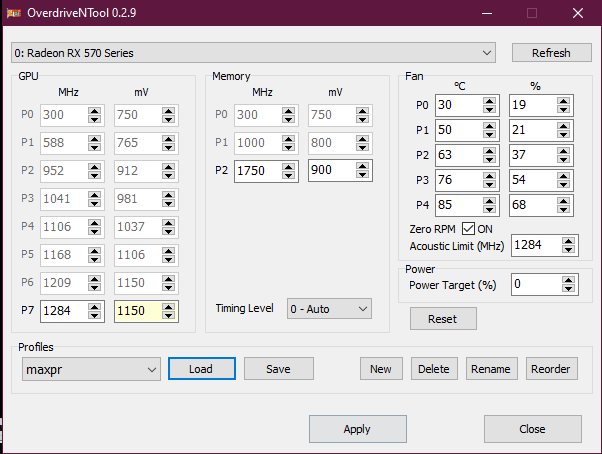
Task: Open the GPU selection dropdown Radeon RX 570
Action: click(253, 53)
